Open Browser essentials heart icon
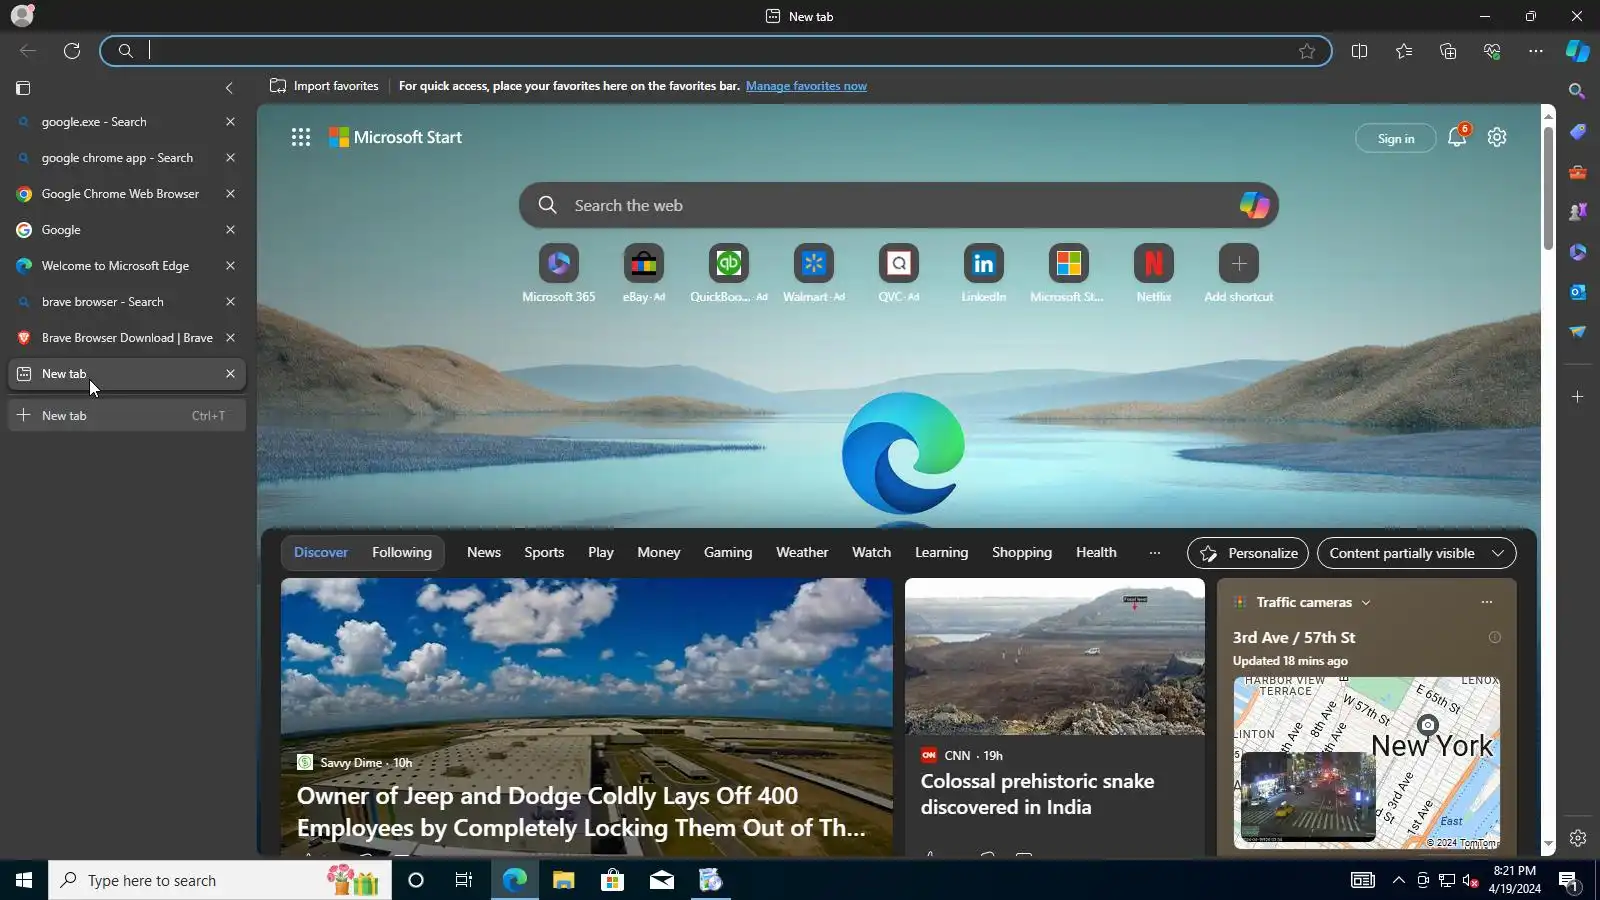This screenshot has width=1600, height=900. point(1492,51)
